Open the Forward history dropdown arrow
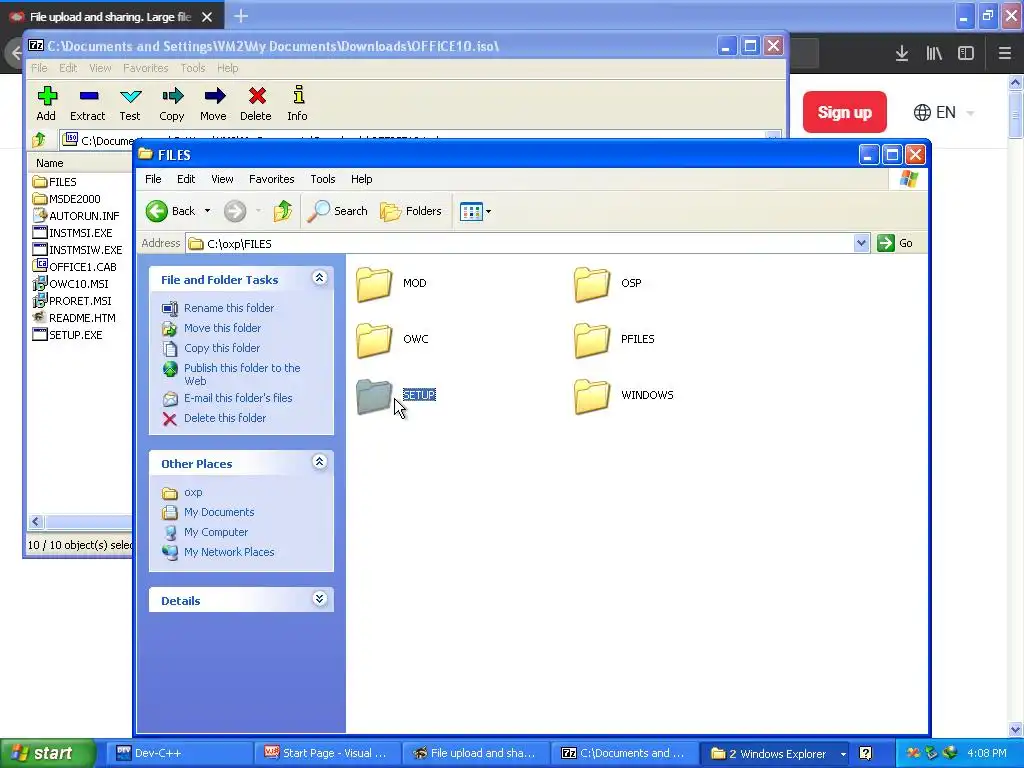Screen dimensions: 1024x768 (259, 211)
